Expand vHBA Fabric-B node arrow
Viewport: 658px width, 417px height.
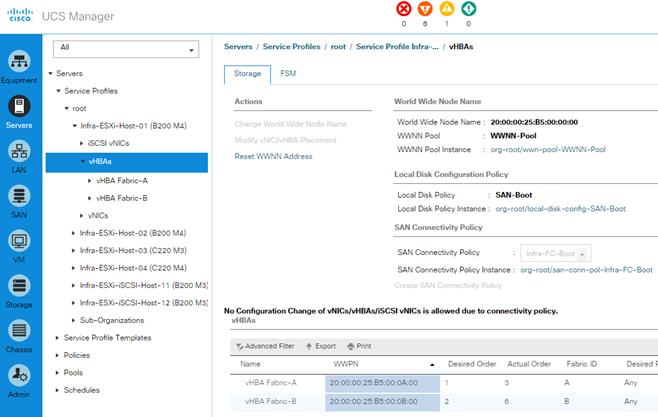point(90,198)
